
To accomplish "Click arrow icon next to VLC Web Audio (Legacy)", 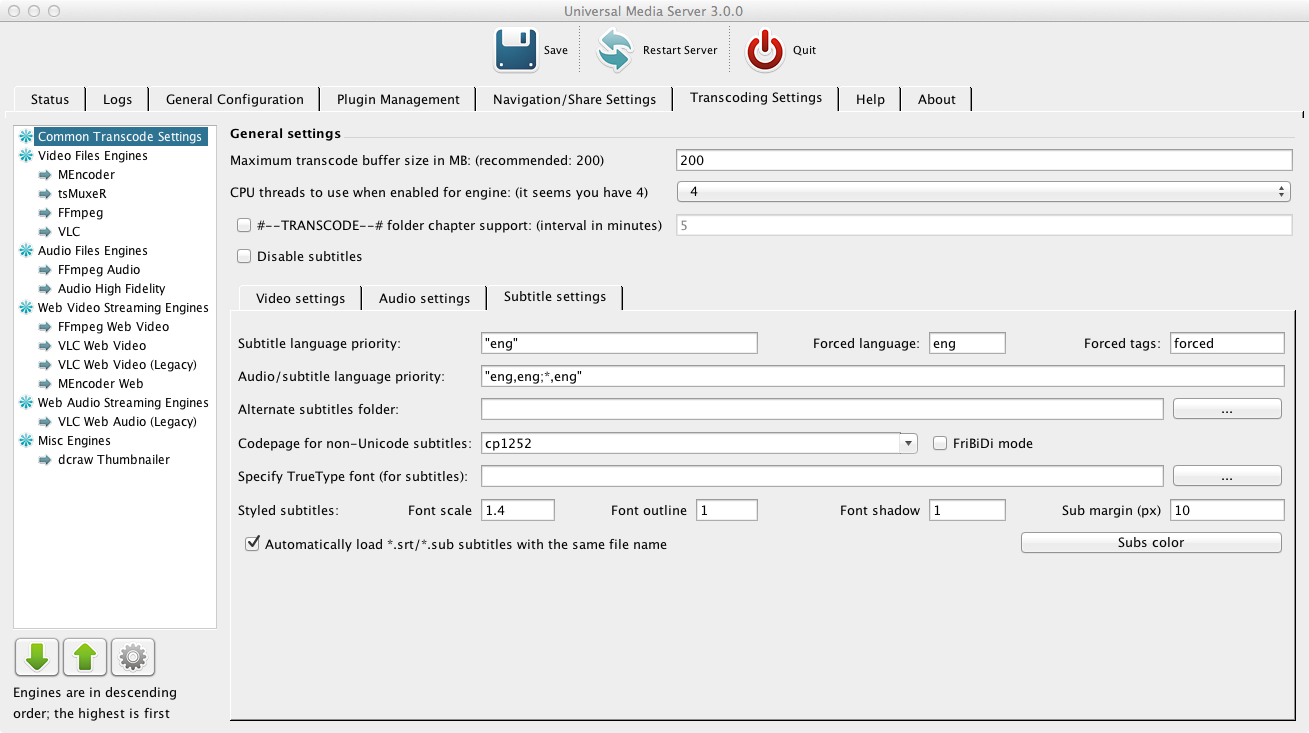I will click(45, 422).
